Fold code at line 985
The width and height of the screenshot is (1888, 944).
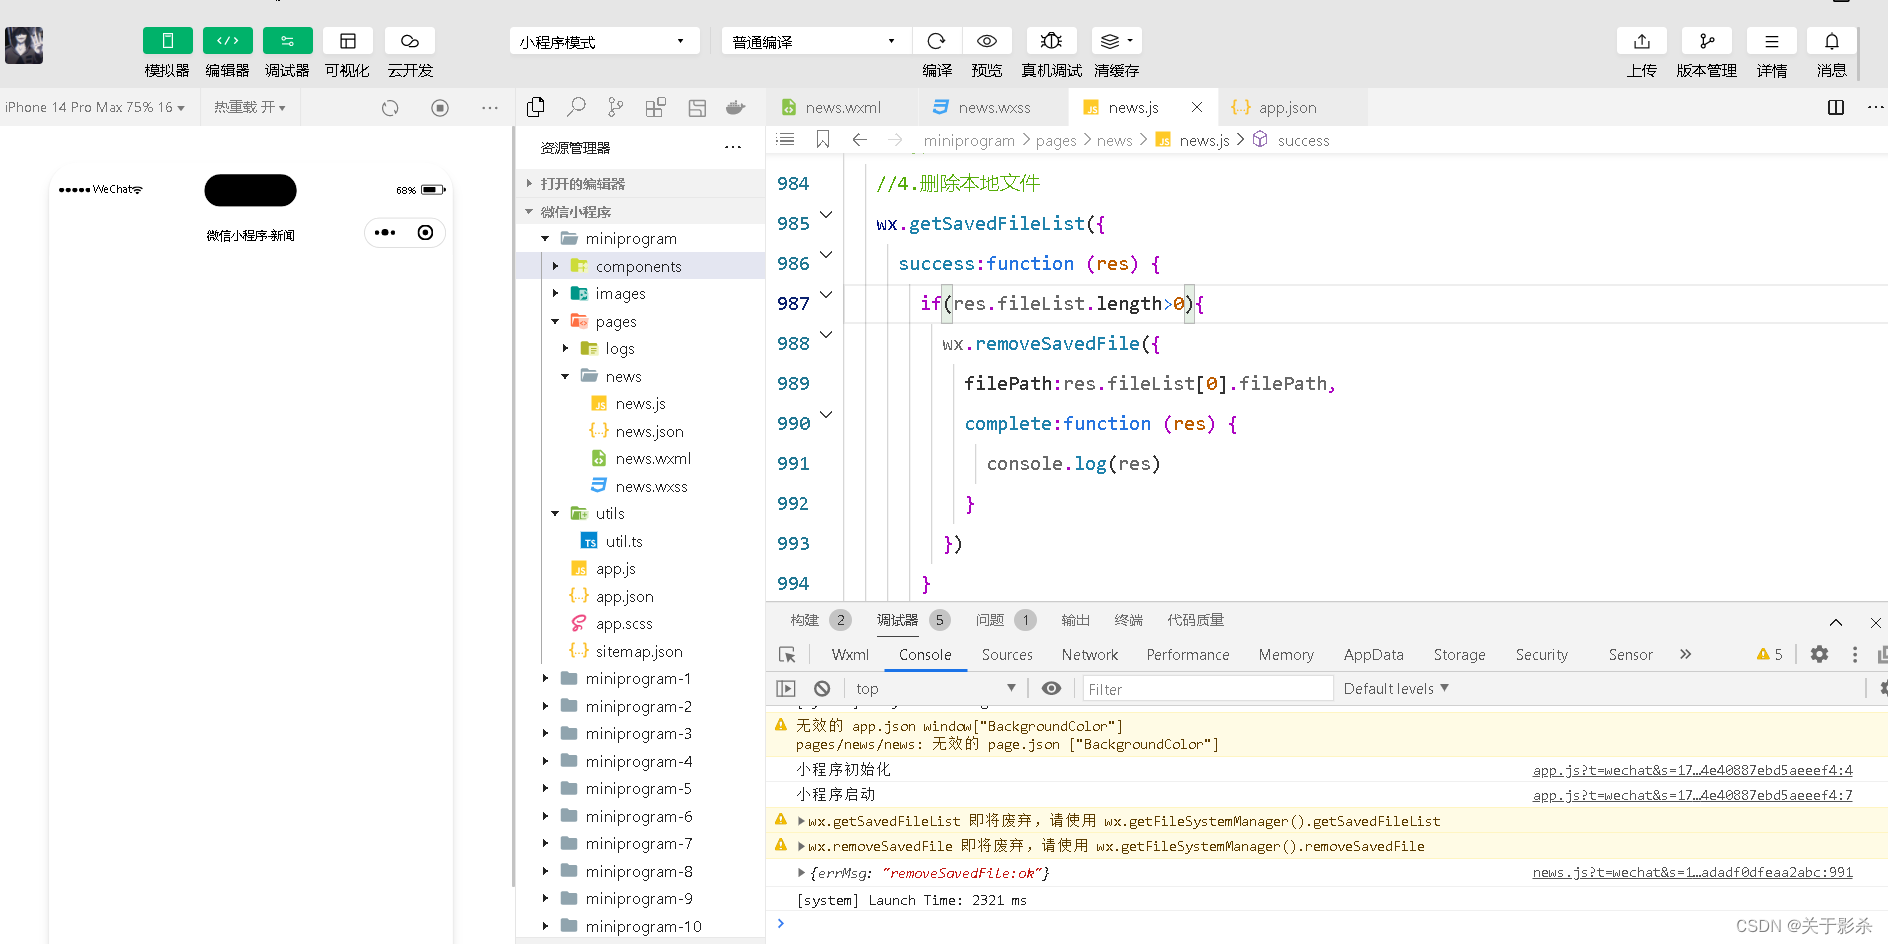pos(826,214)
